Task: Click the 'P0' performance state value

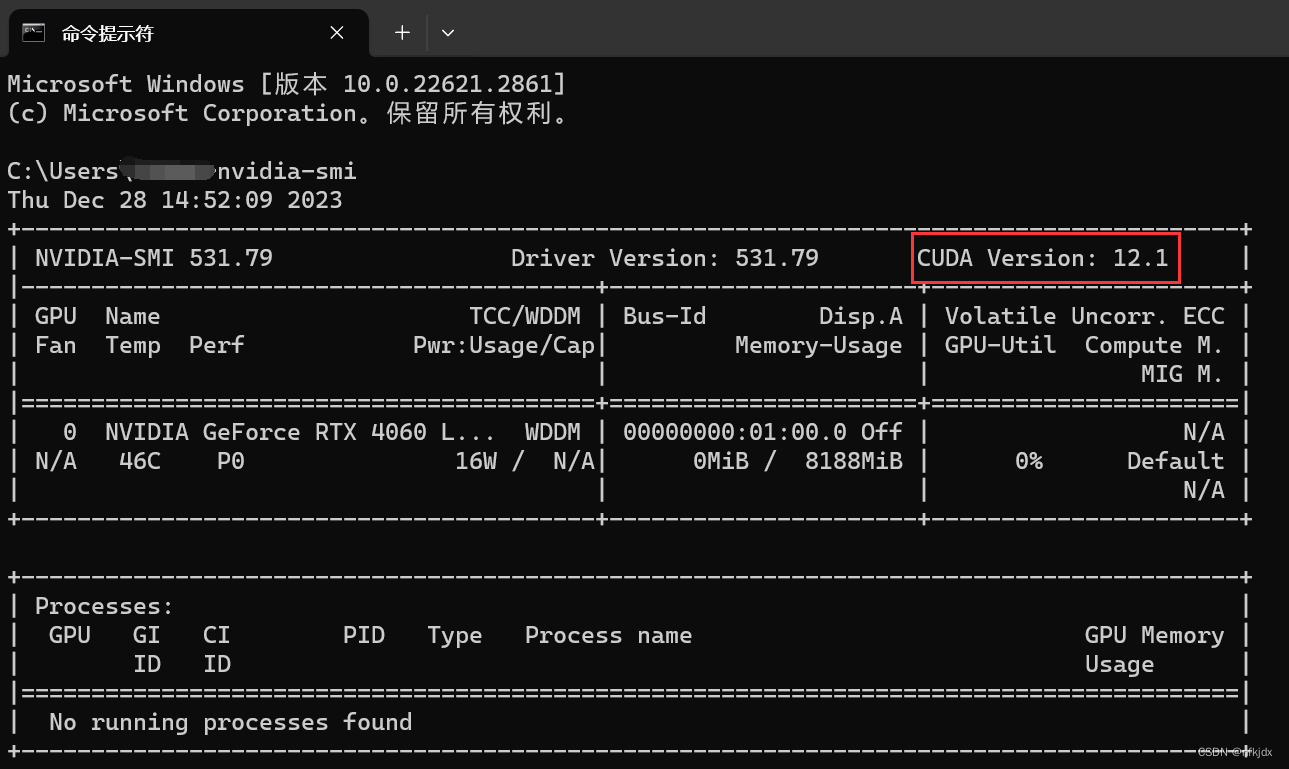Action: pos(231,461)
